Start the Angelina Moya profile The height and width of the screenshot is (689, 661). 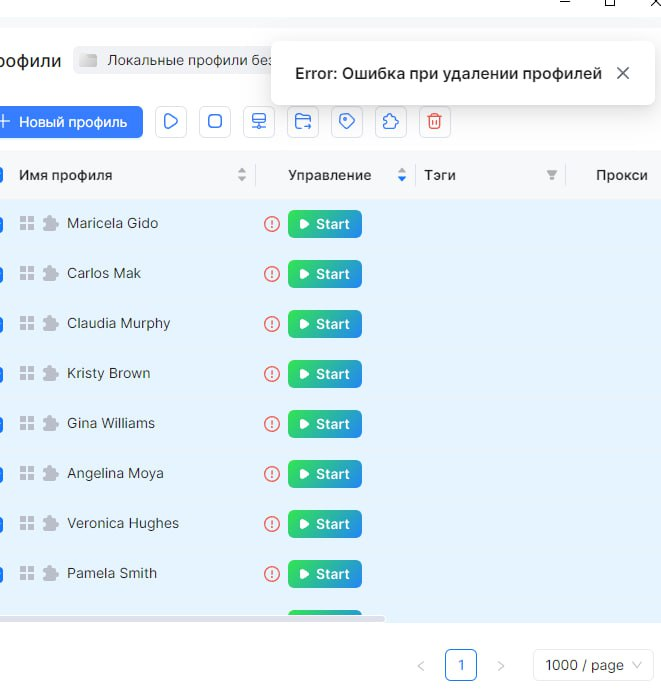pyautogui.click(x=325, y=474)
